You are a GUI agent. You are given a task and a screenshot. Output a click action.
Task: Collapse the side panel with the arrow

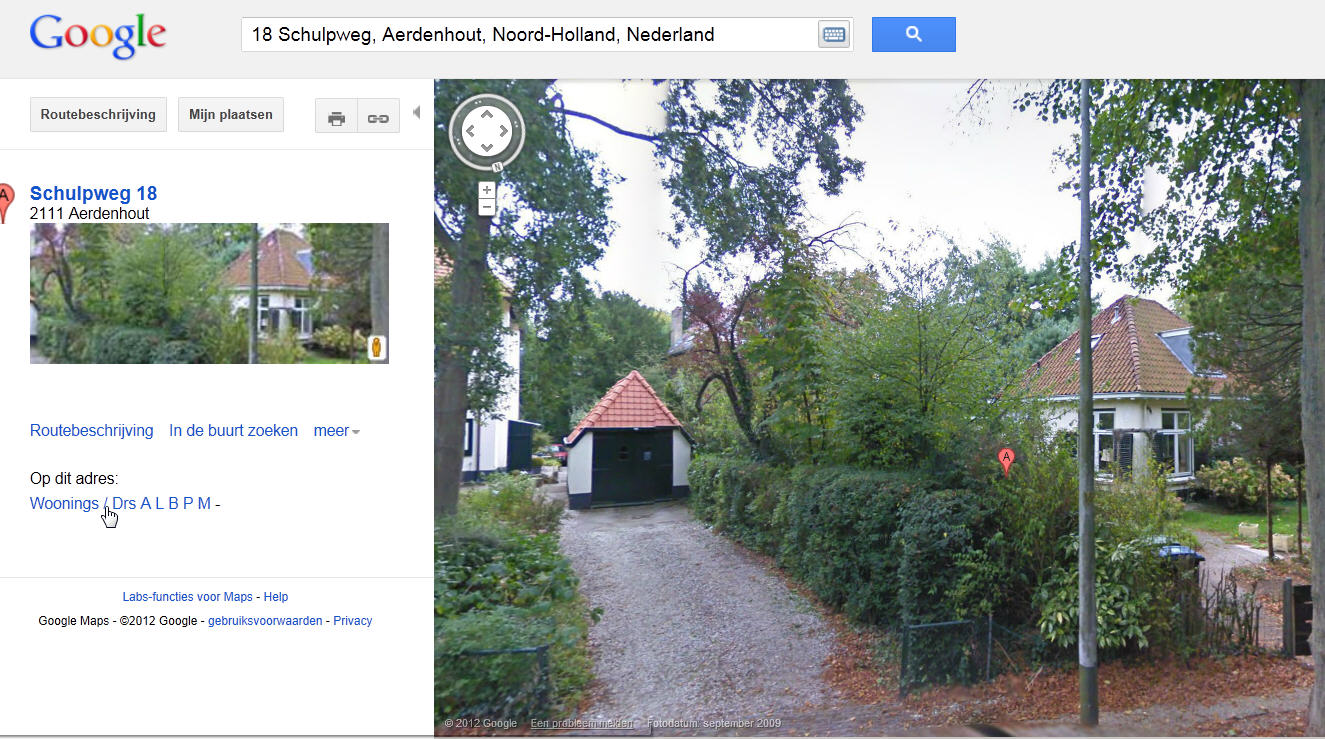tap(417, 113)
